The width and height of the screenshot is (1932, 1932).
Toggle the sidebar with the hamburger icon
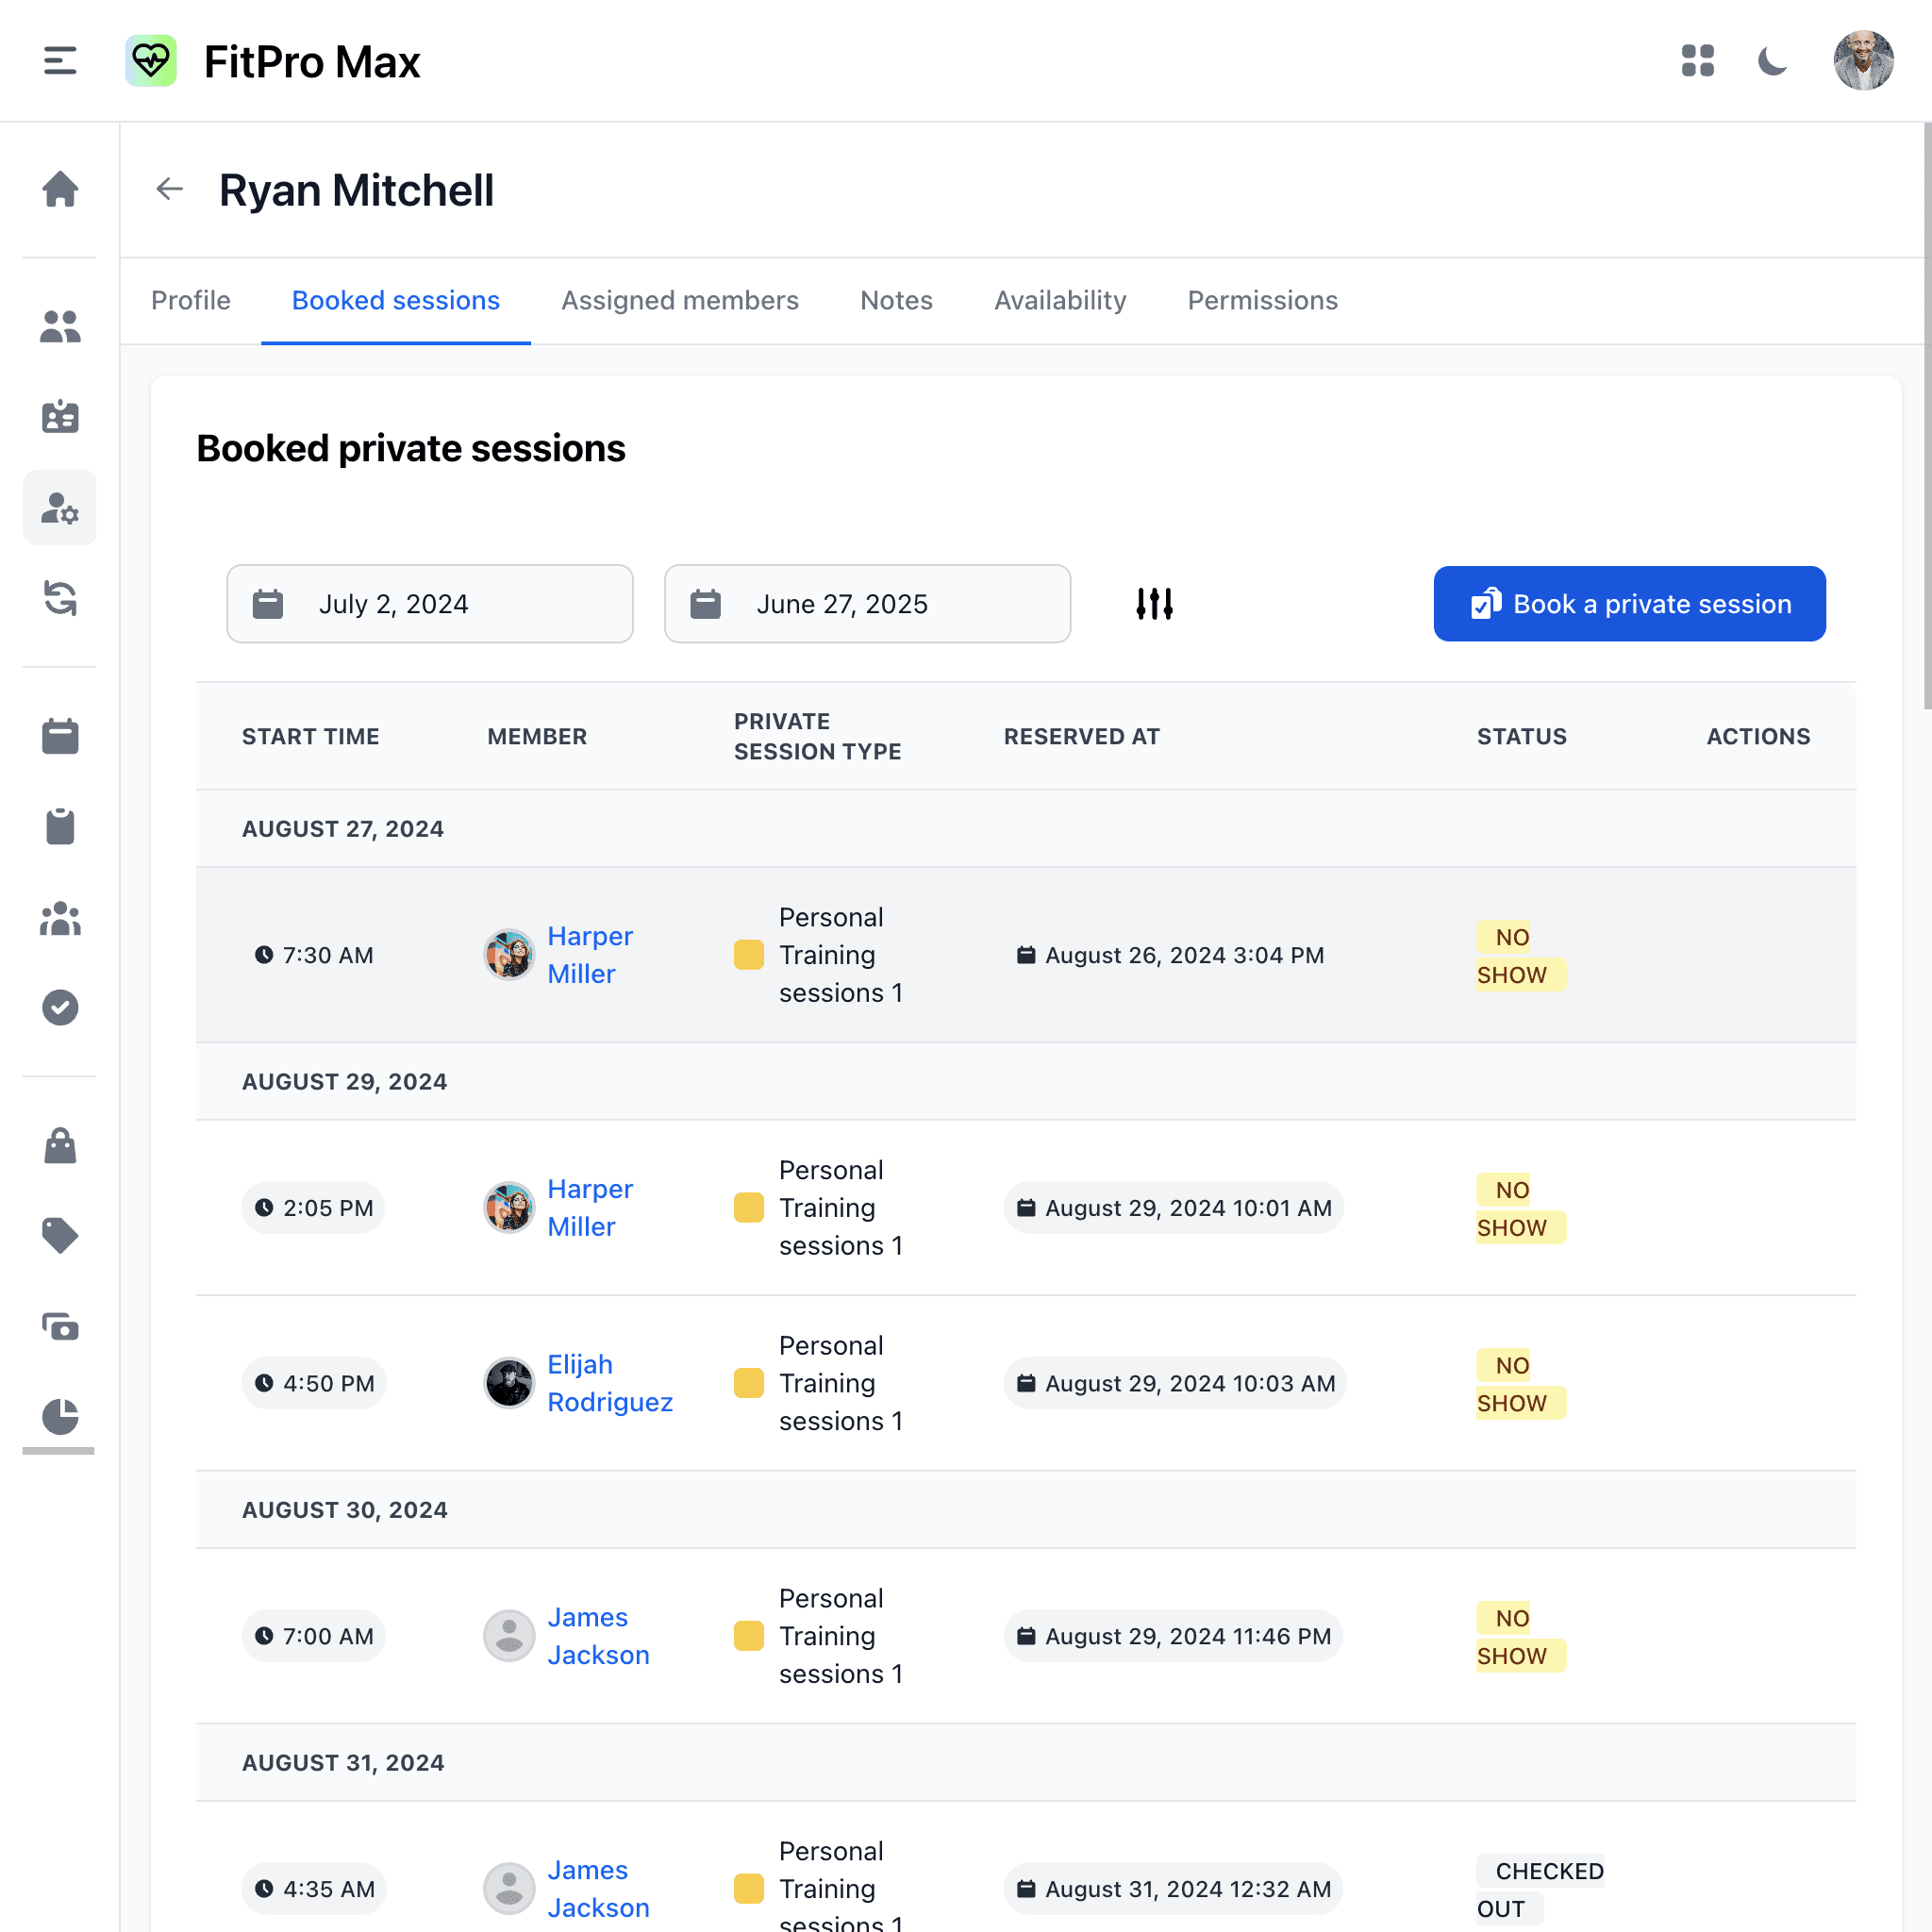(x=59, y=61)
